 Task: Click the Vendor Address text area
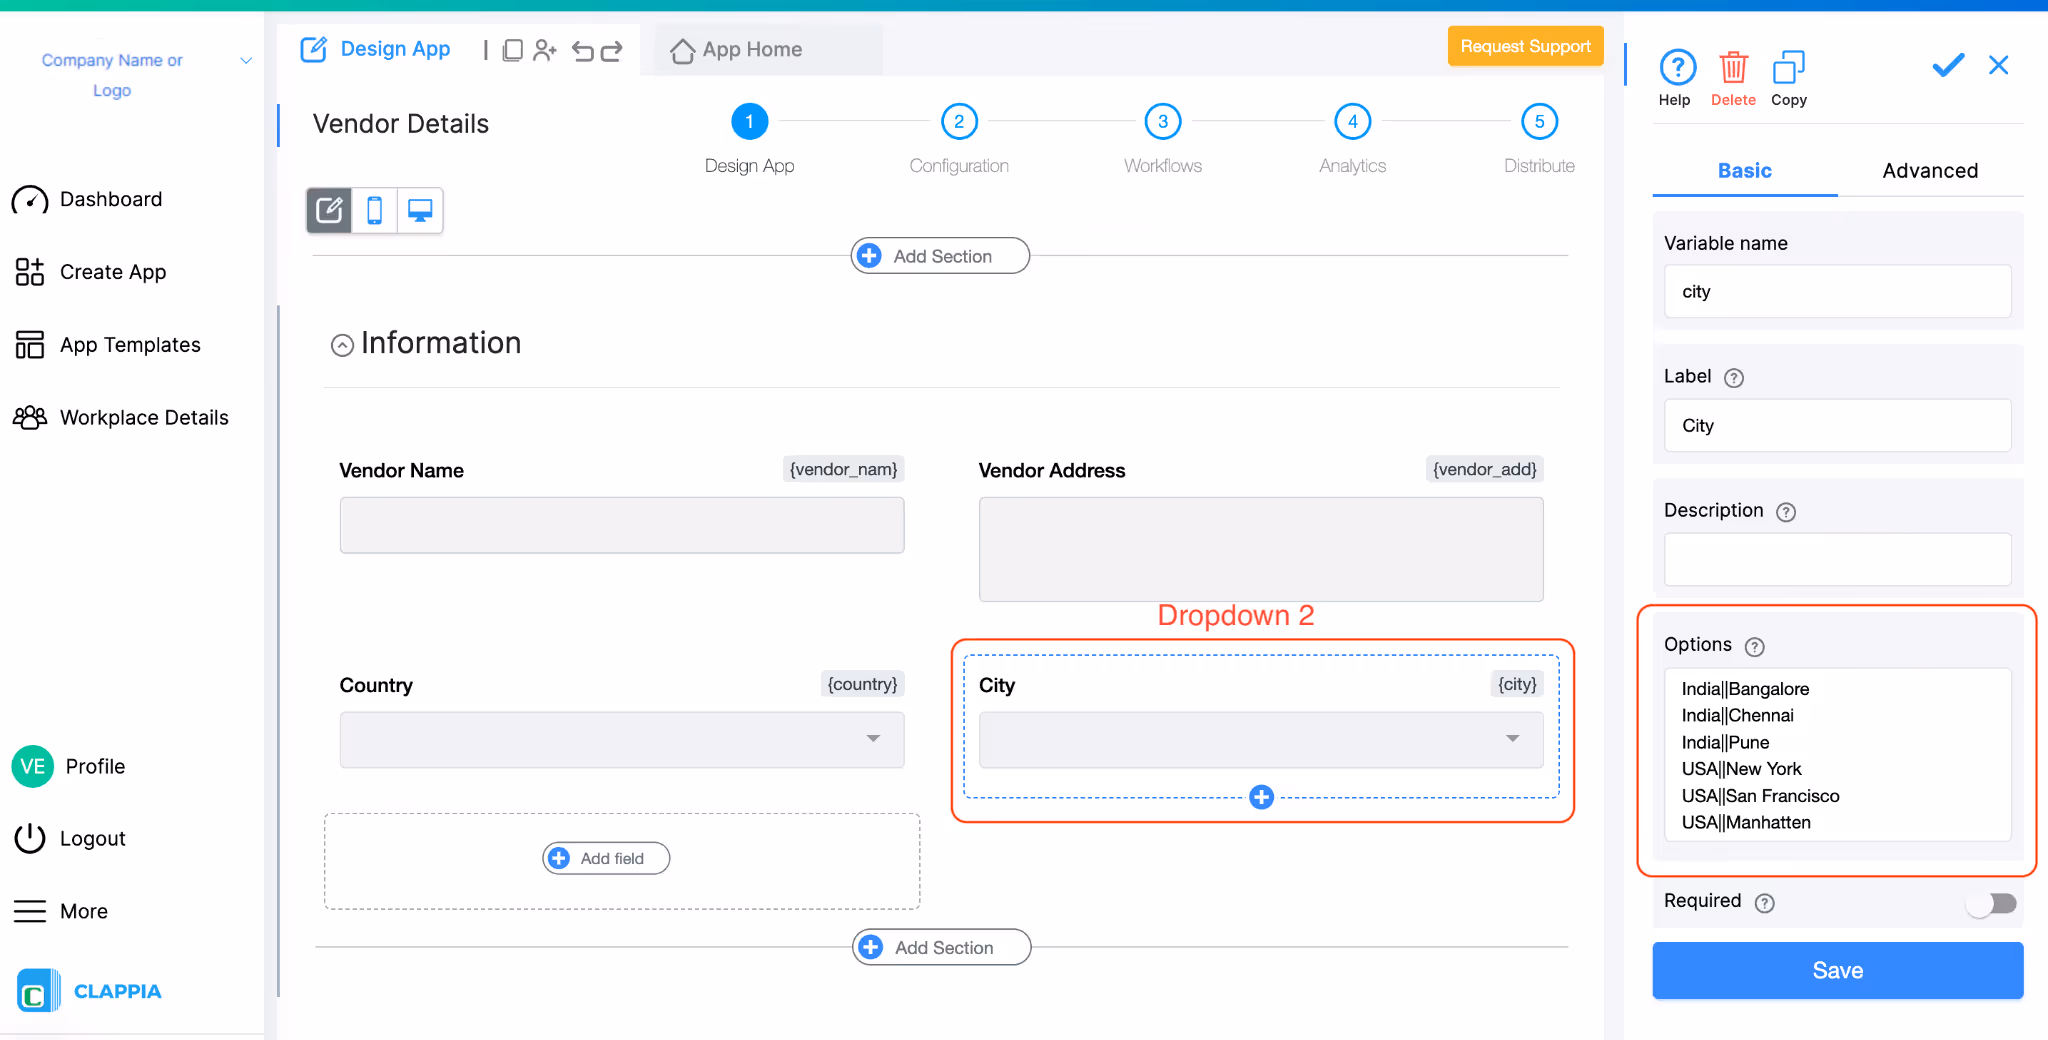click(1261, 549)
